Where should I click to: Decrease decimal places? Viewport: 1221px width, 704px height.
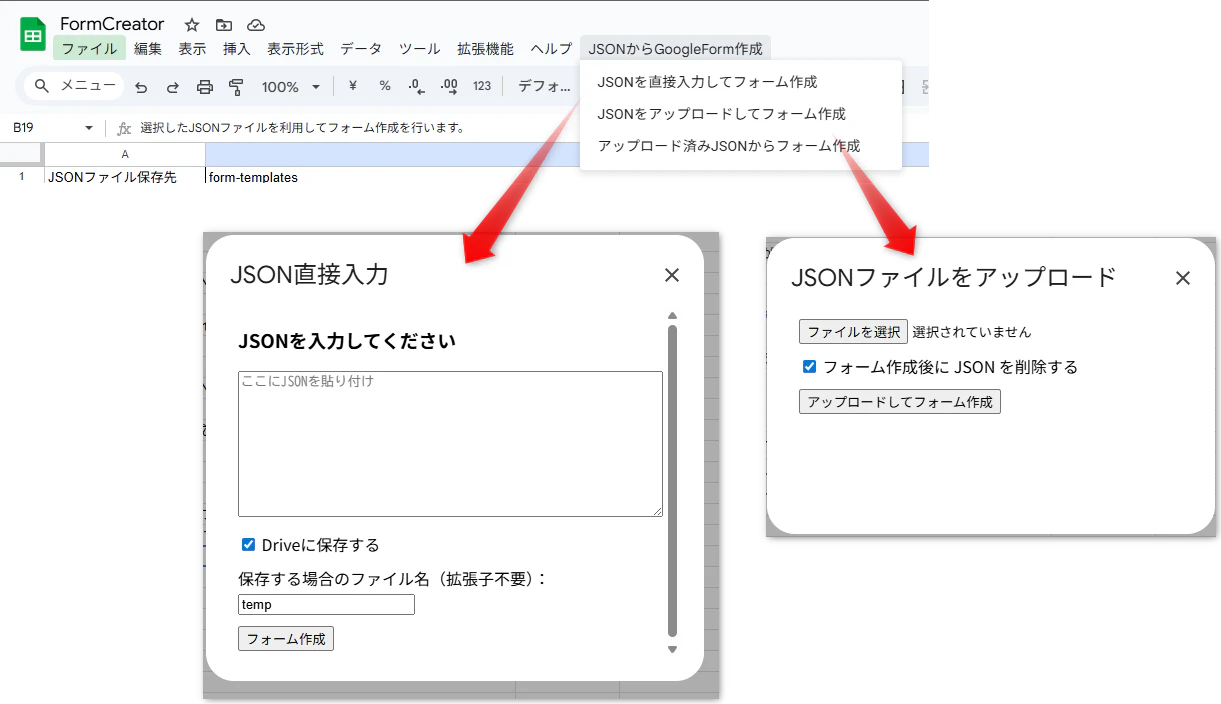(417, 86)
